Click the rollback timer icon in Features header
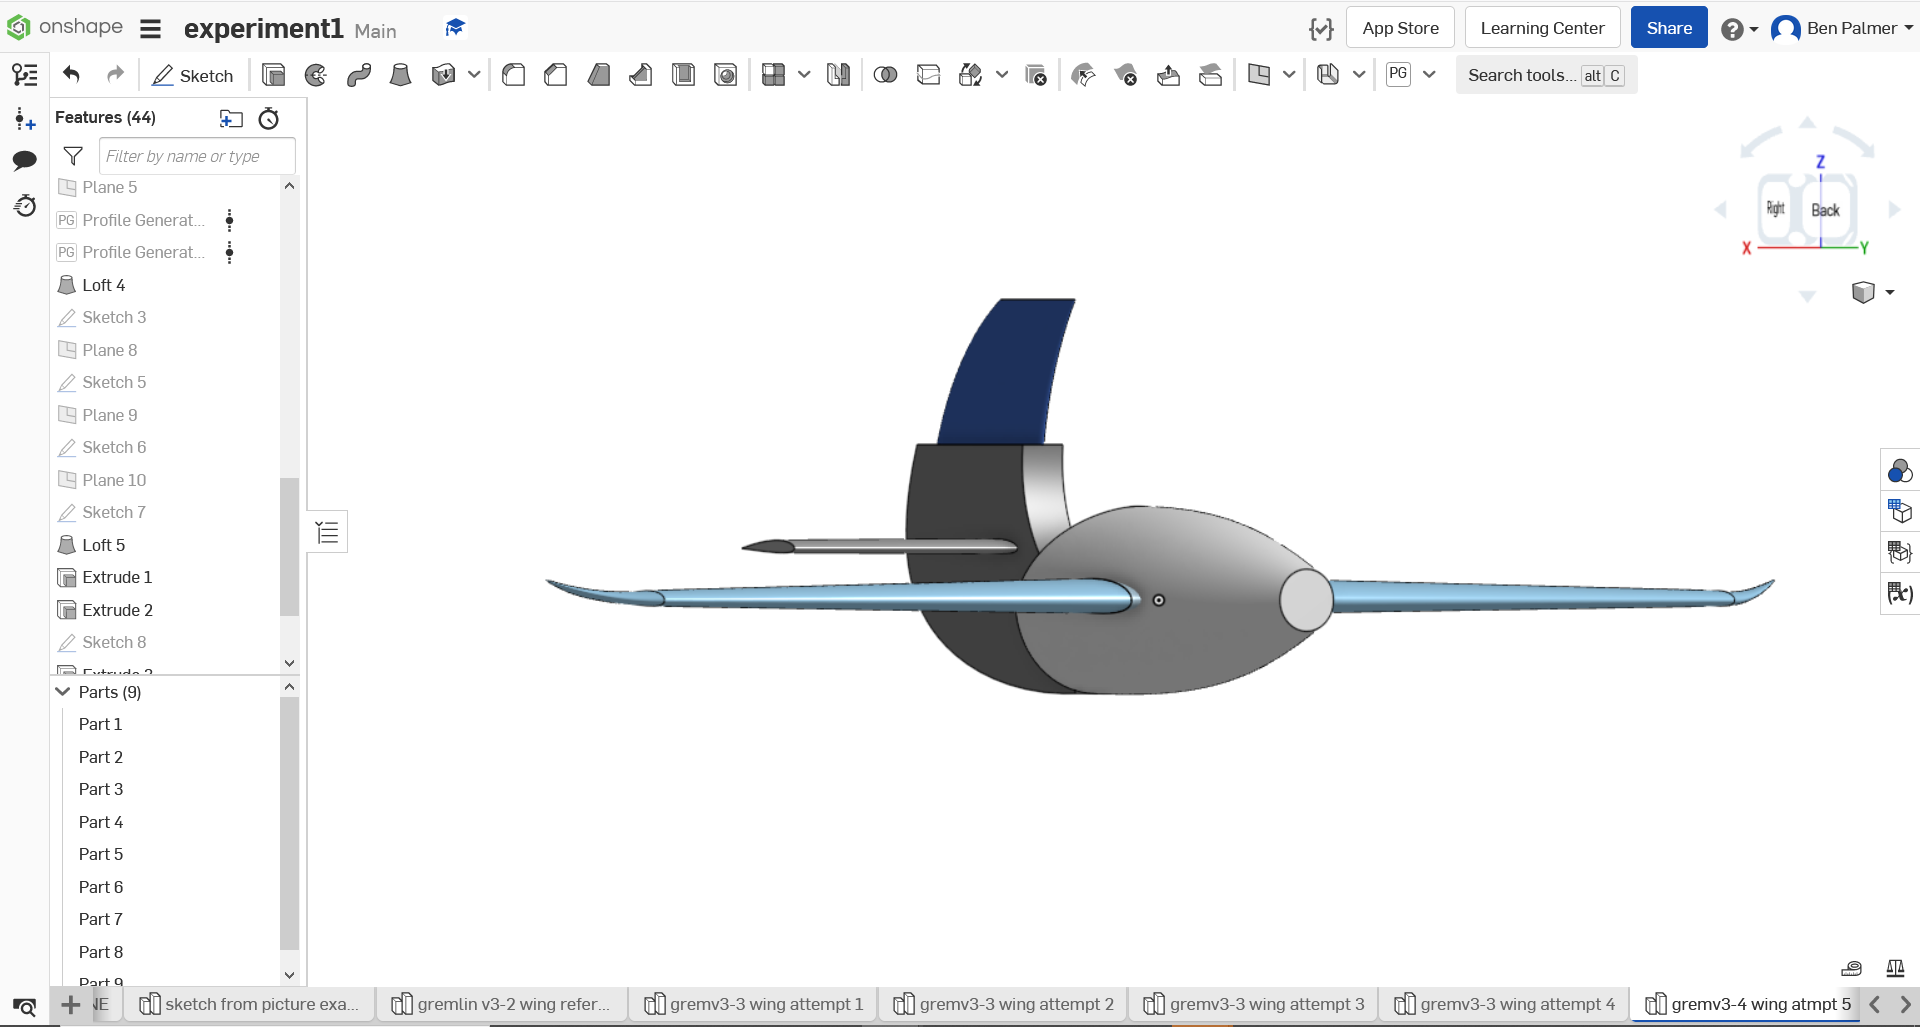The image size is (1920, 1027). pos(269,119)
